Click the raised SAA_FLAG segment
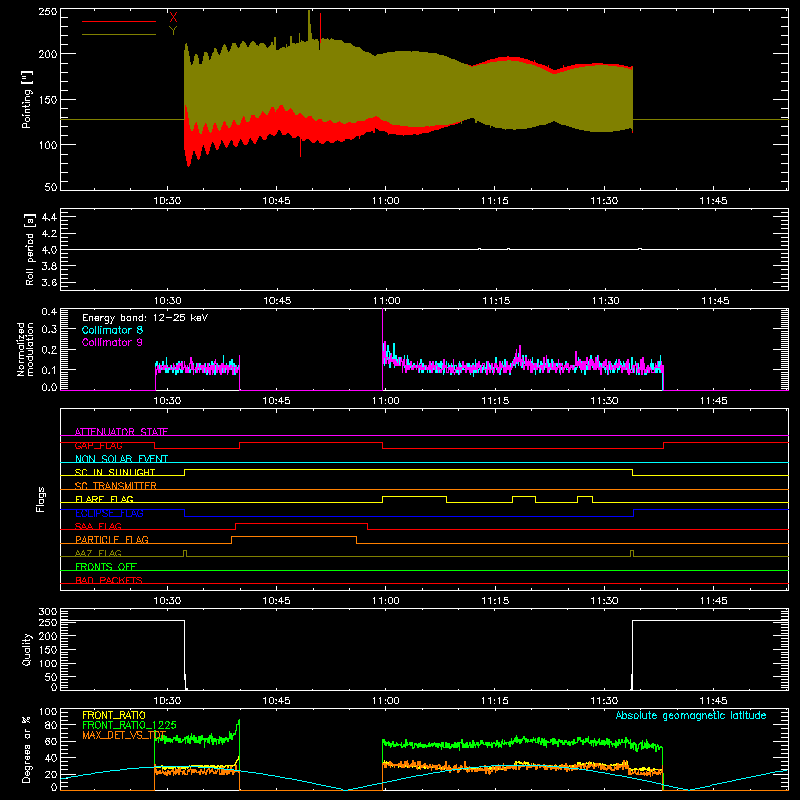Screen dimensions: 800x800 point(302,523)
